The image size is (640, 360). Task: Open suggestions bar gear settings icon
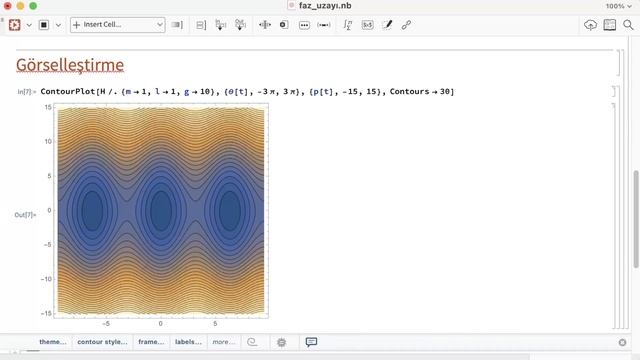(282, 342)
